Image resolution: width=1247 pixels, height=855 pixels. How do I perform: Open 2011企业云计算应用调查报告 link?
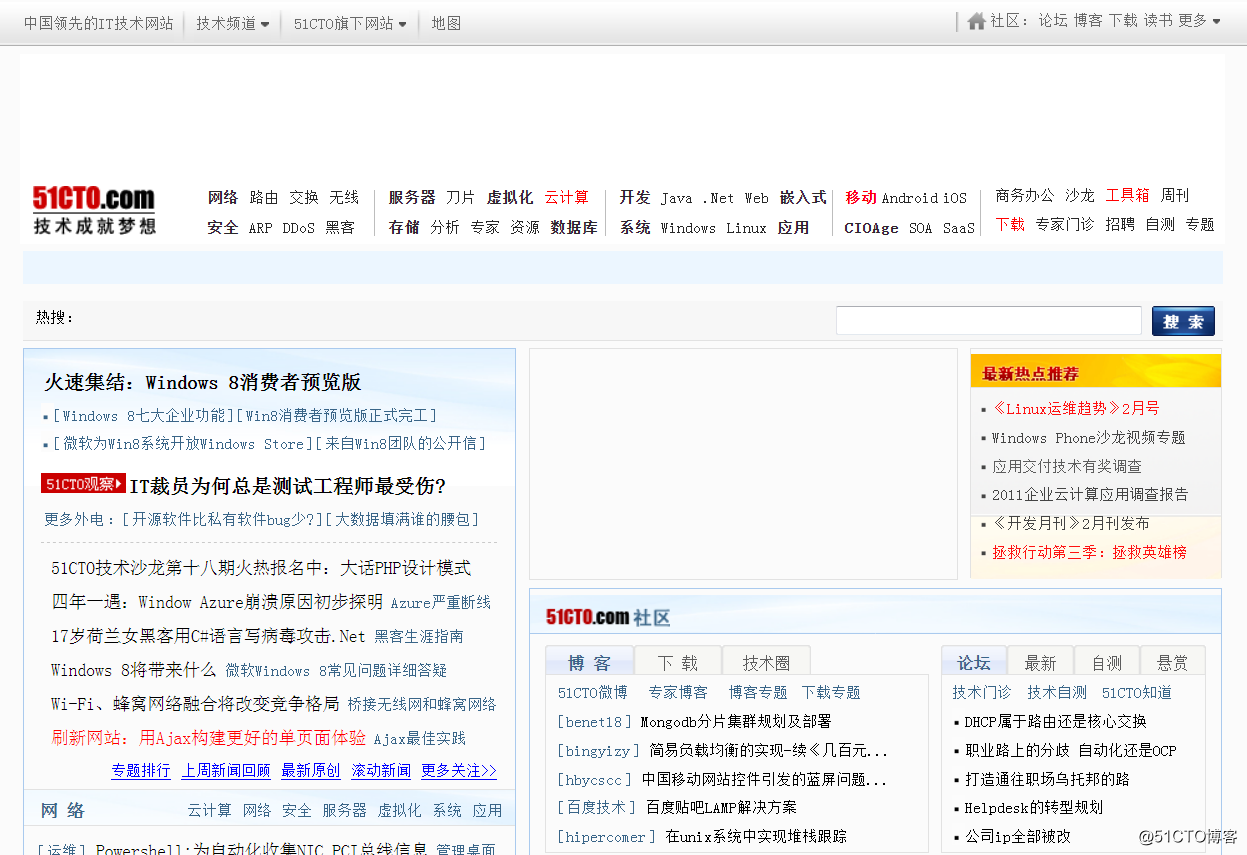point(1090,494)
